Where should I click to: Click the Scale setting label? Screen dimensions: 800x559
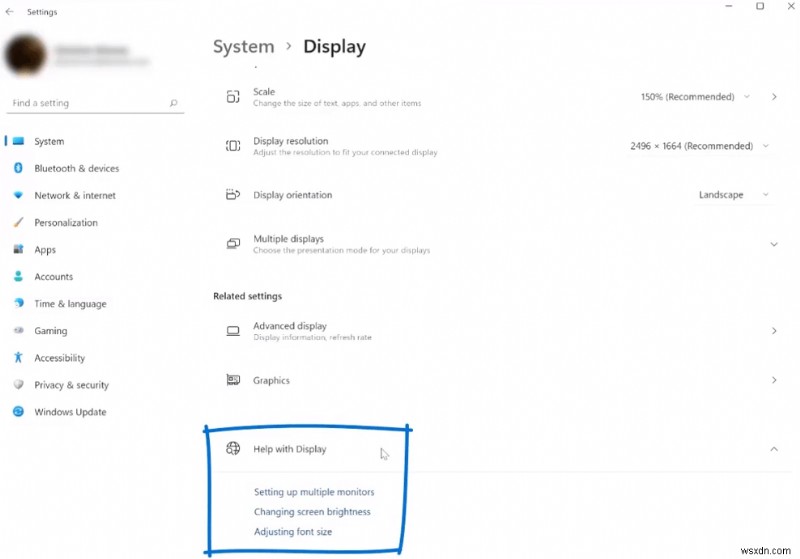264,92
